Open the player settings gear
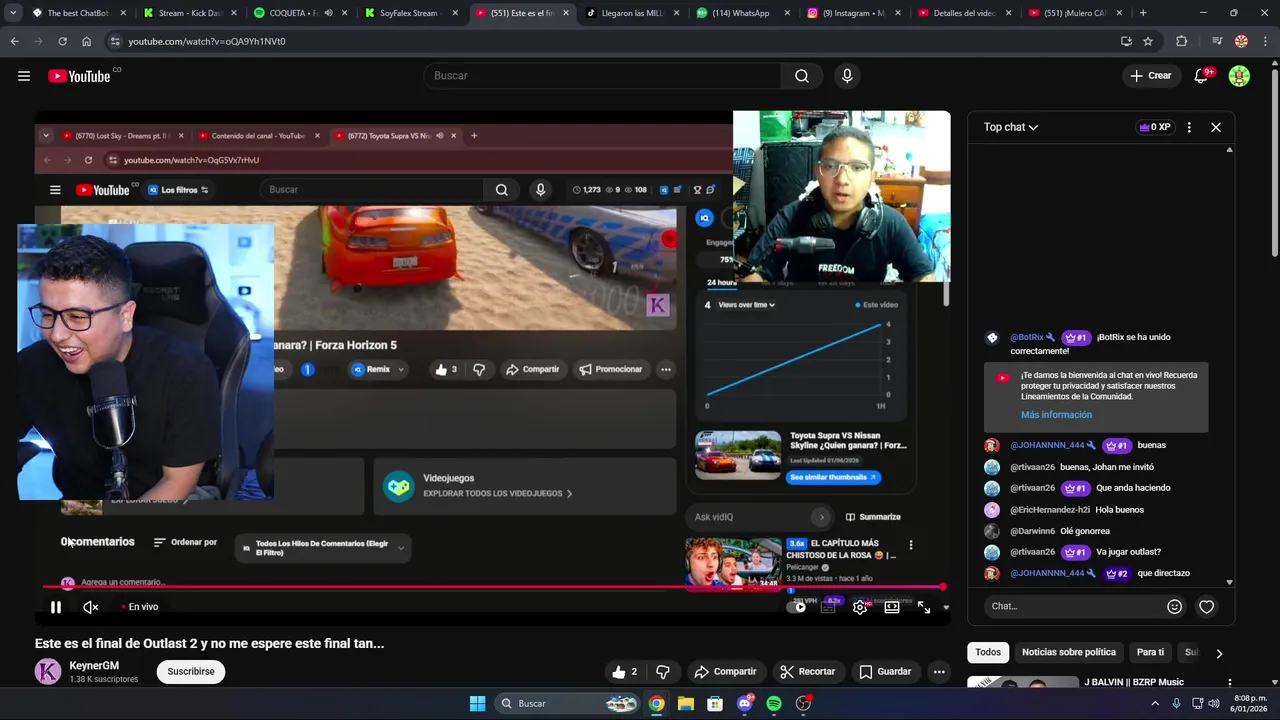Image resolution: width=1280 pixels, height=720 pixels. (x=860, y=607)
